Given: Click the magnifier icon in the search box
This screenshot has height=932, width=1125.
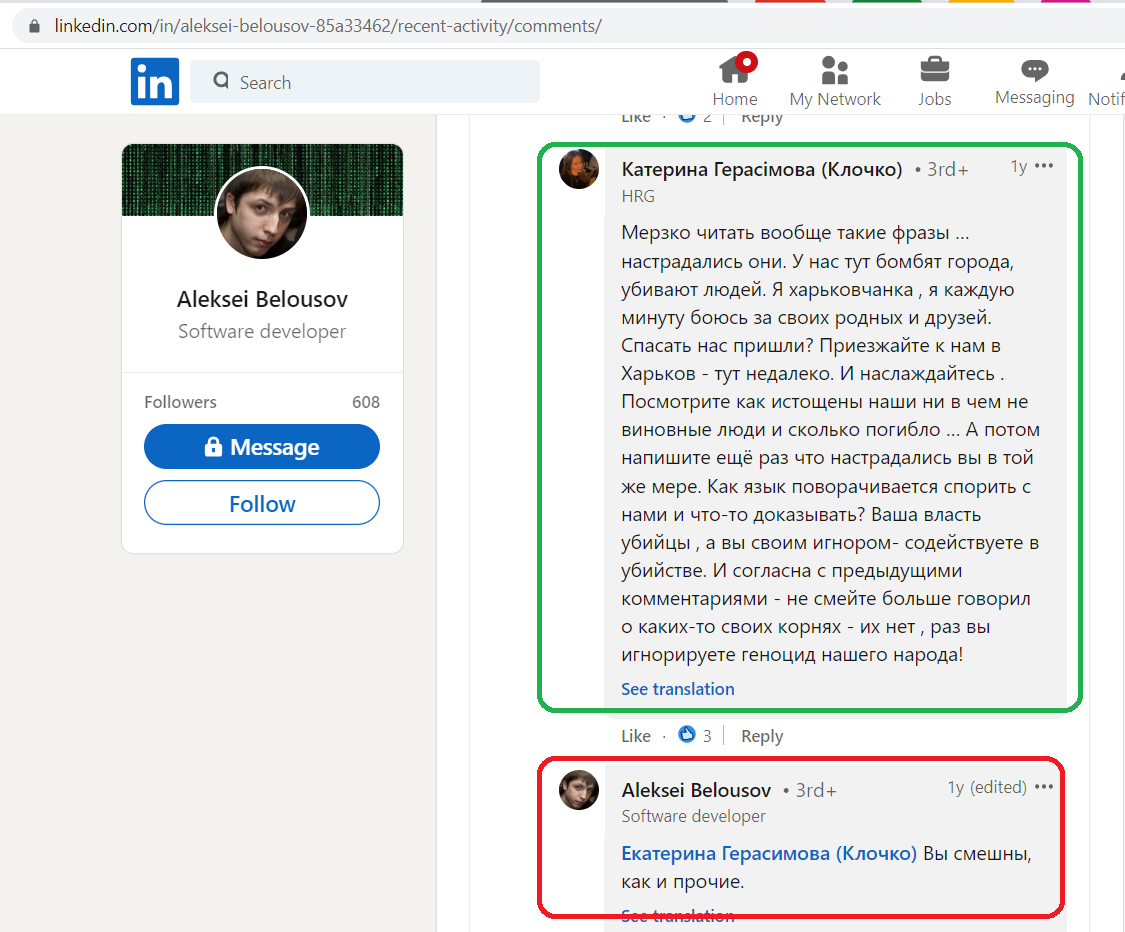Looking at the screenshot, I should pos(221,80).
